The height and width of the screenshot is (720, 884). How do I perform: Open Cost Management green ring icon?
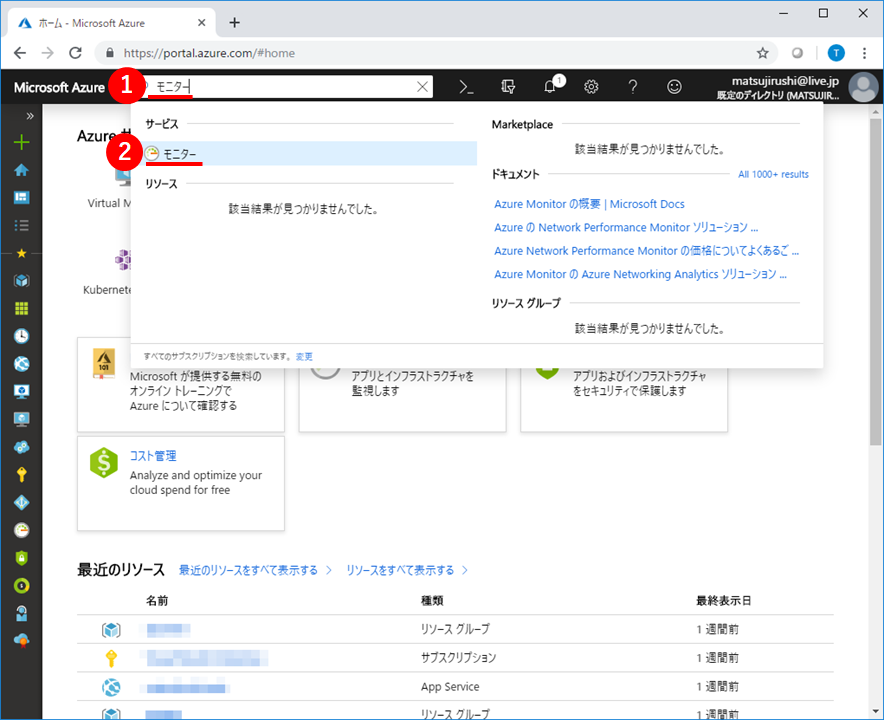21,586
